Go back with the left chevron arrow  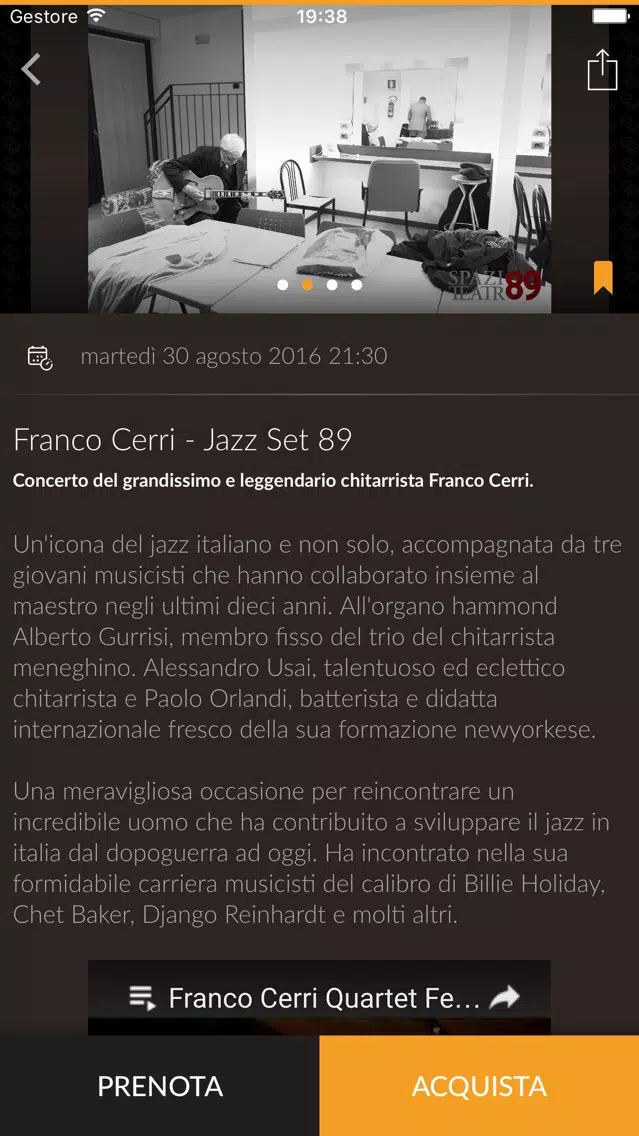click(30, 70)
